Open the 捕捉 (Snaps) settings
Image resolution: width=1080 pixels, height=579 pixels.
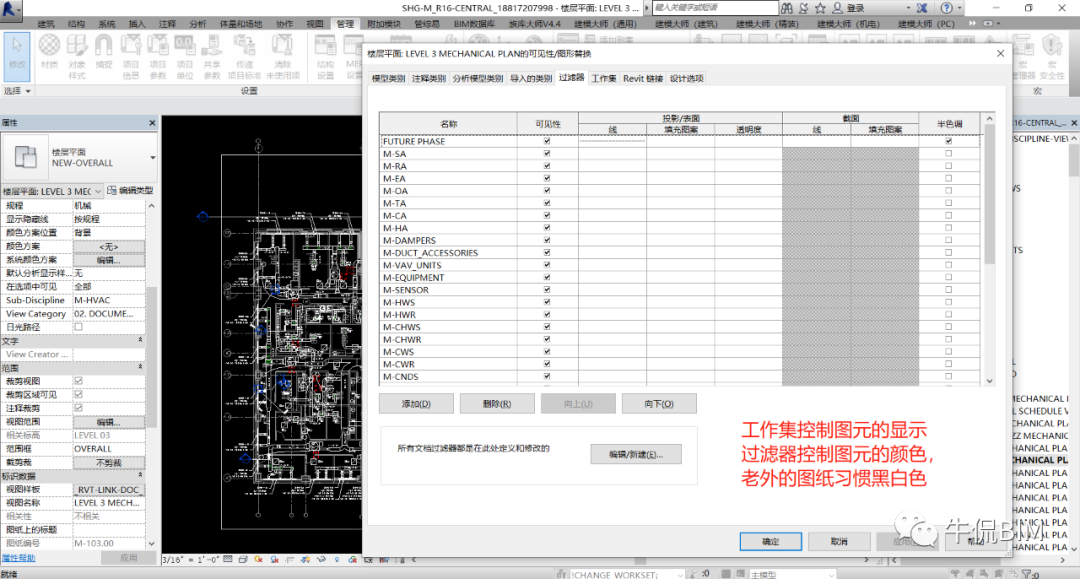[x=103, y=52]
